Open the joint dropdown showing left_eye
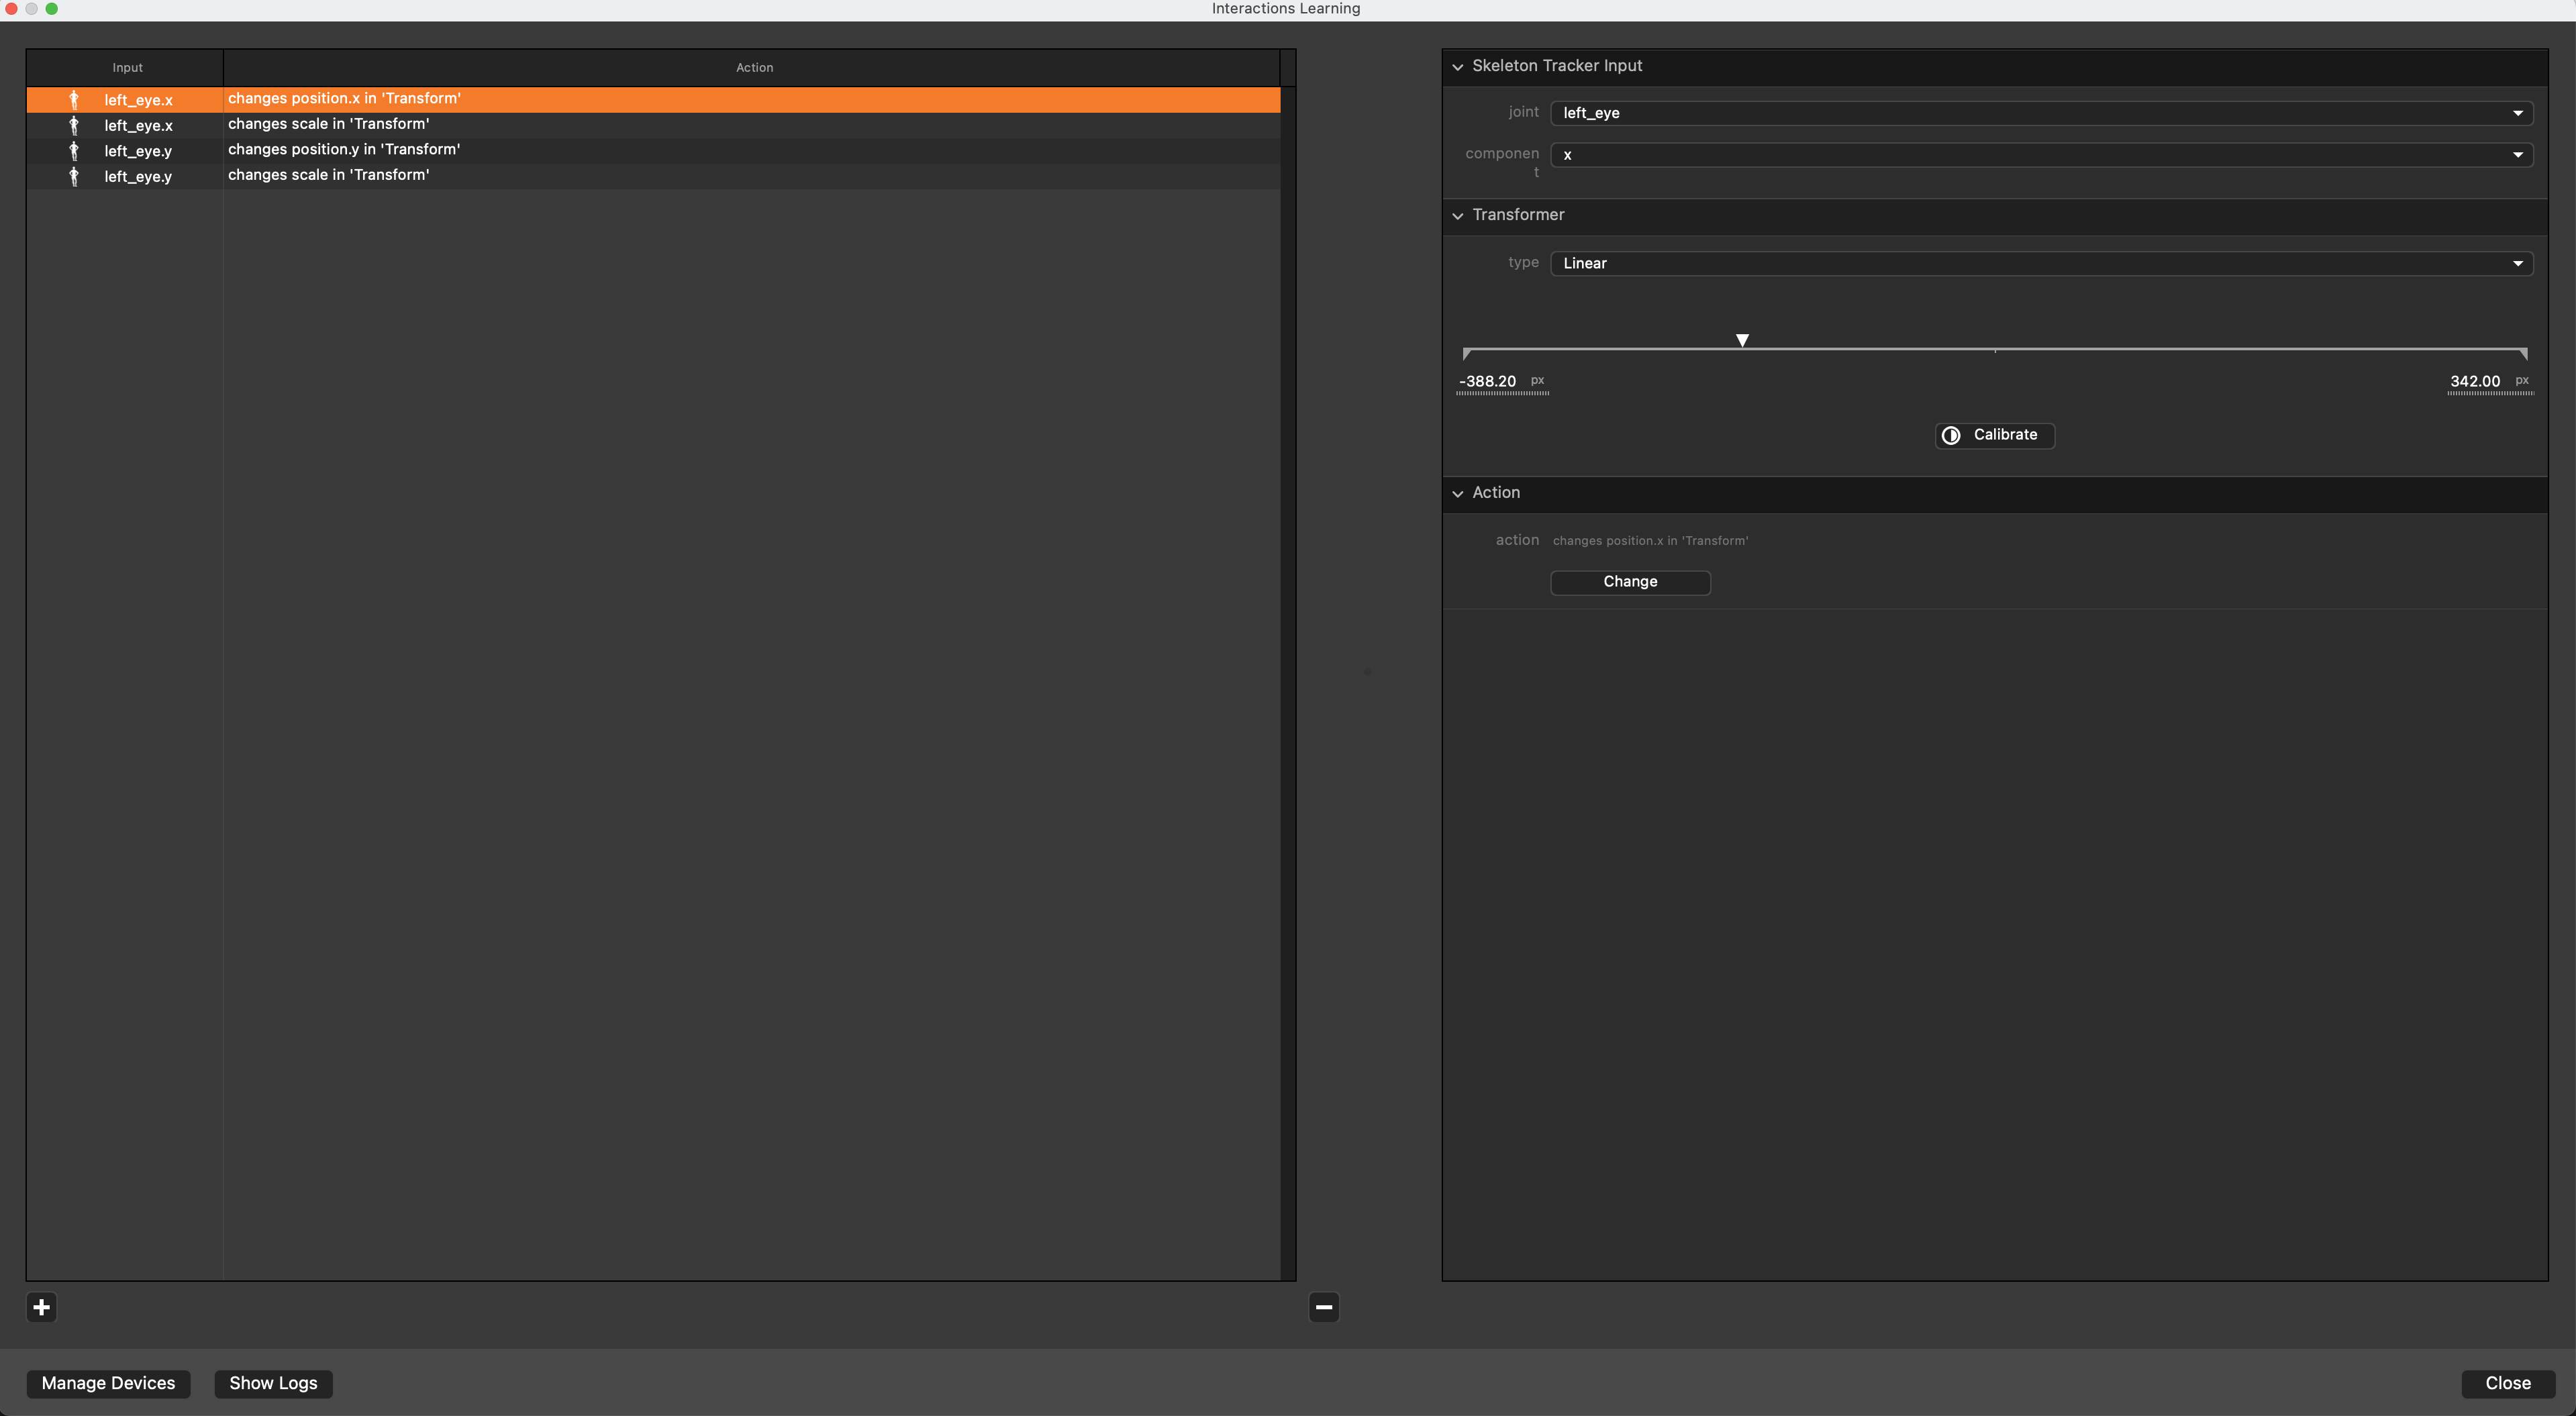The height and width of the screenshot is (1416, 2576). point(2040,113)
